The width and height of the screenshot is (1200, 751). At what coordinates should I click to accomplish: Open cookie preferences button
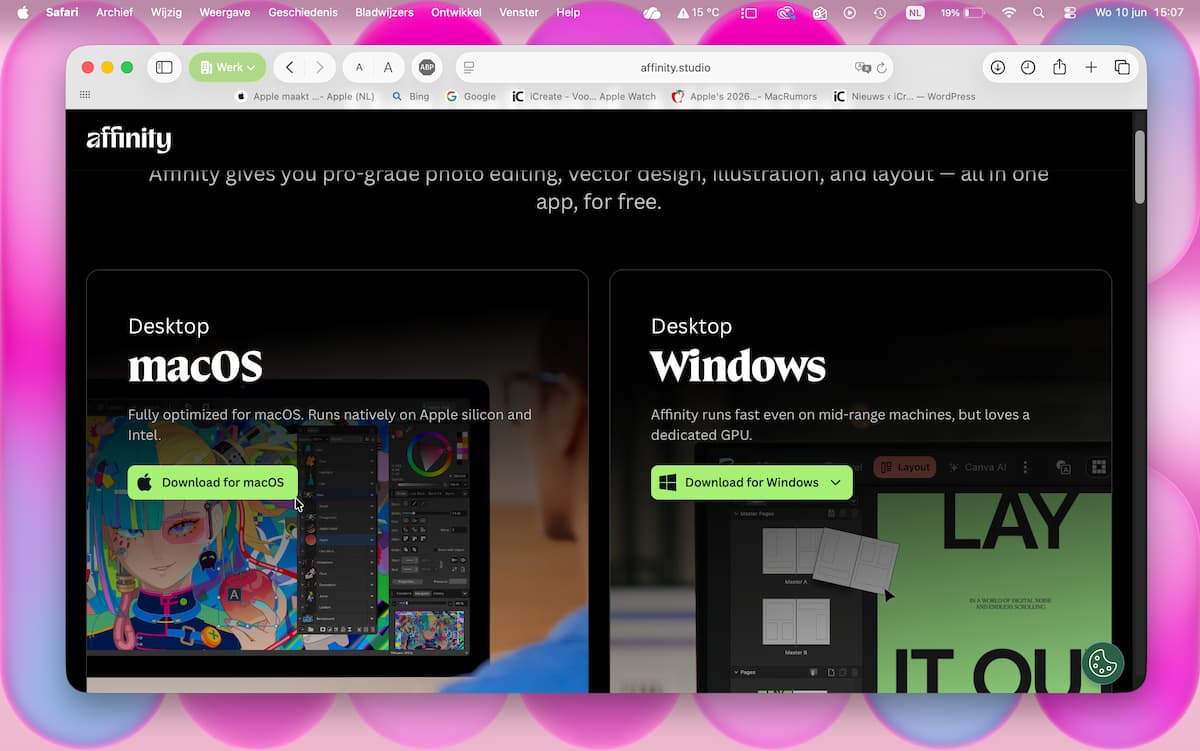pos(1103,662)
